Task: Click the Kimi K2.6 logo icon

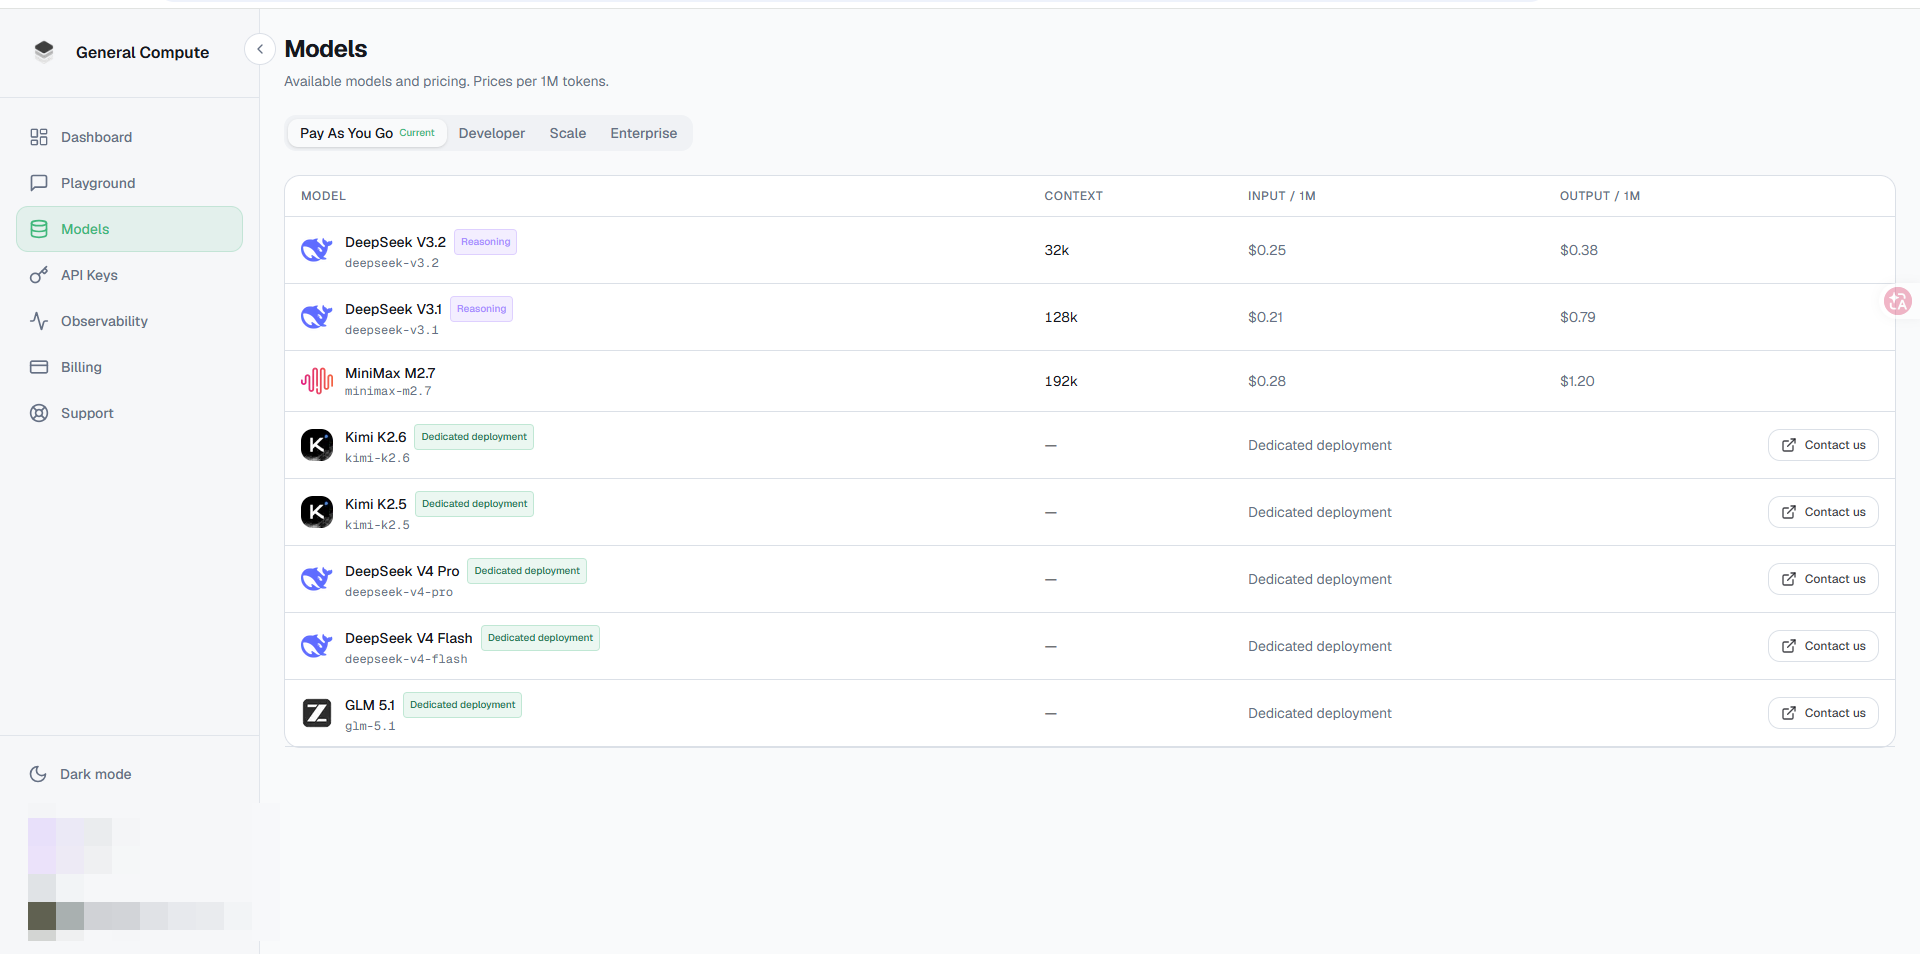Action: click(317, 445)
